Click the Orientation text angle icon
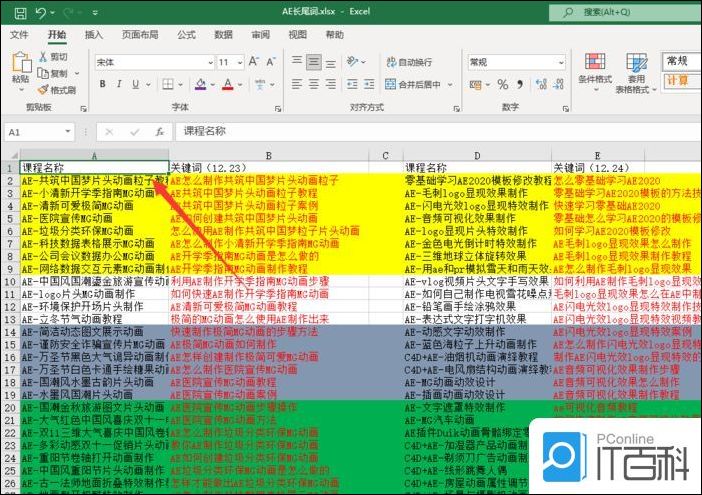The height and width of the screenshot is (495, 702). point(353,61)
